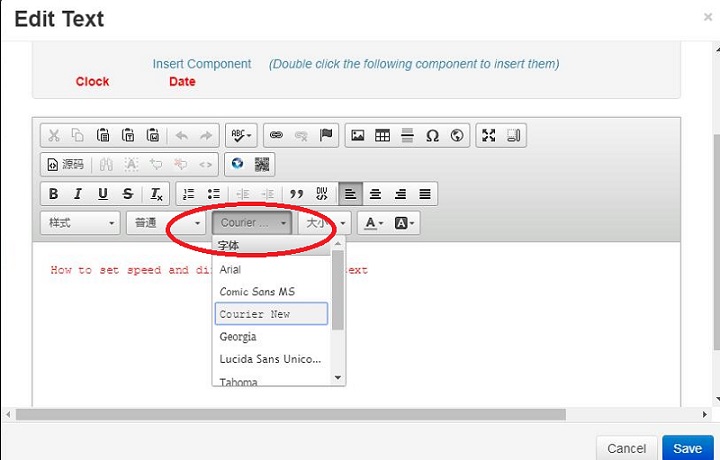Save the edited text

(687, 448)
